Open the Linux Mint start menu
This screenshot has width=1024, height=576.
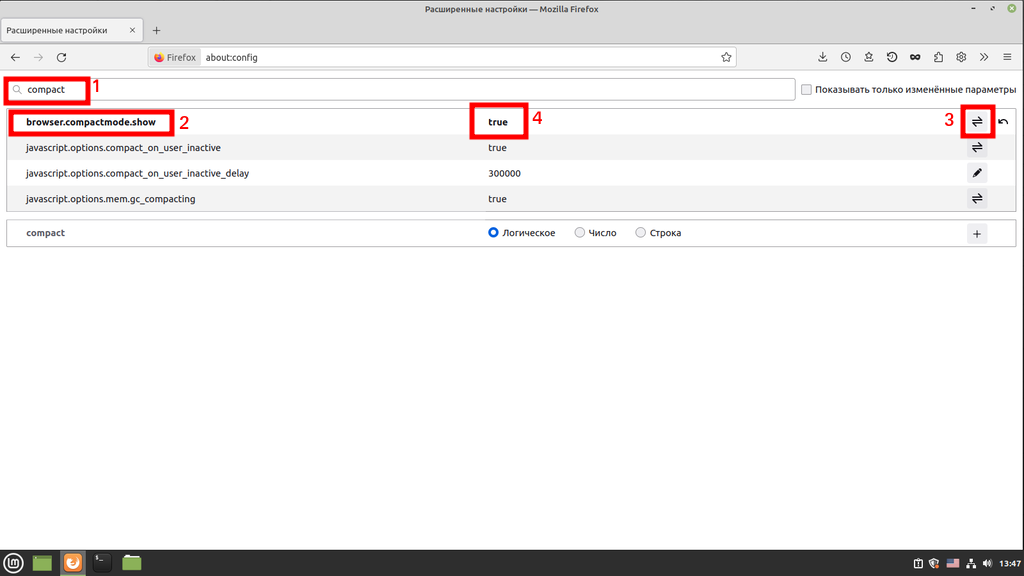point(13,563)
